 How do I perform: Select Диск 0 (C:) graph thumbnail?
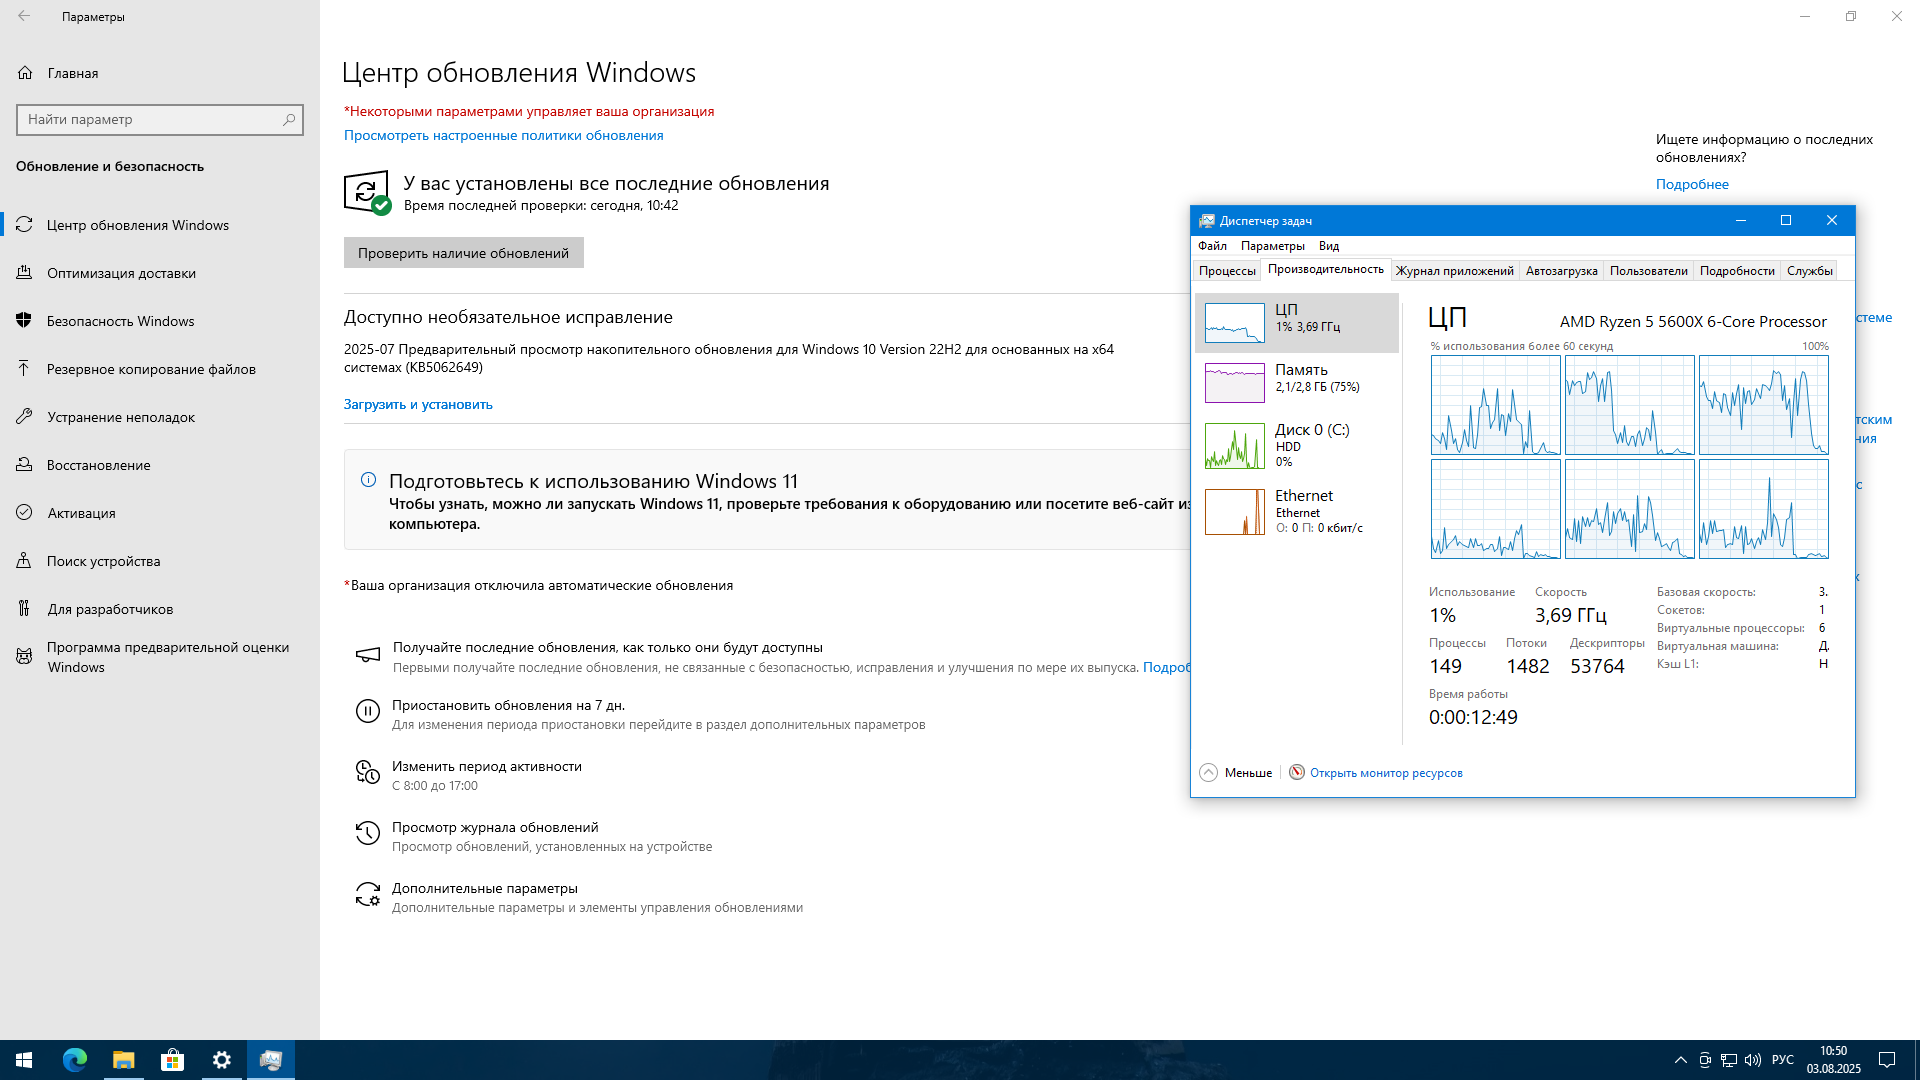(1234, 446)
